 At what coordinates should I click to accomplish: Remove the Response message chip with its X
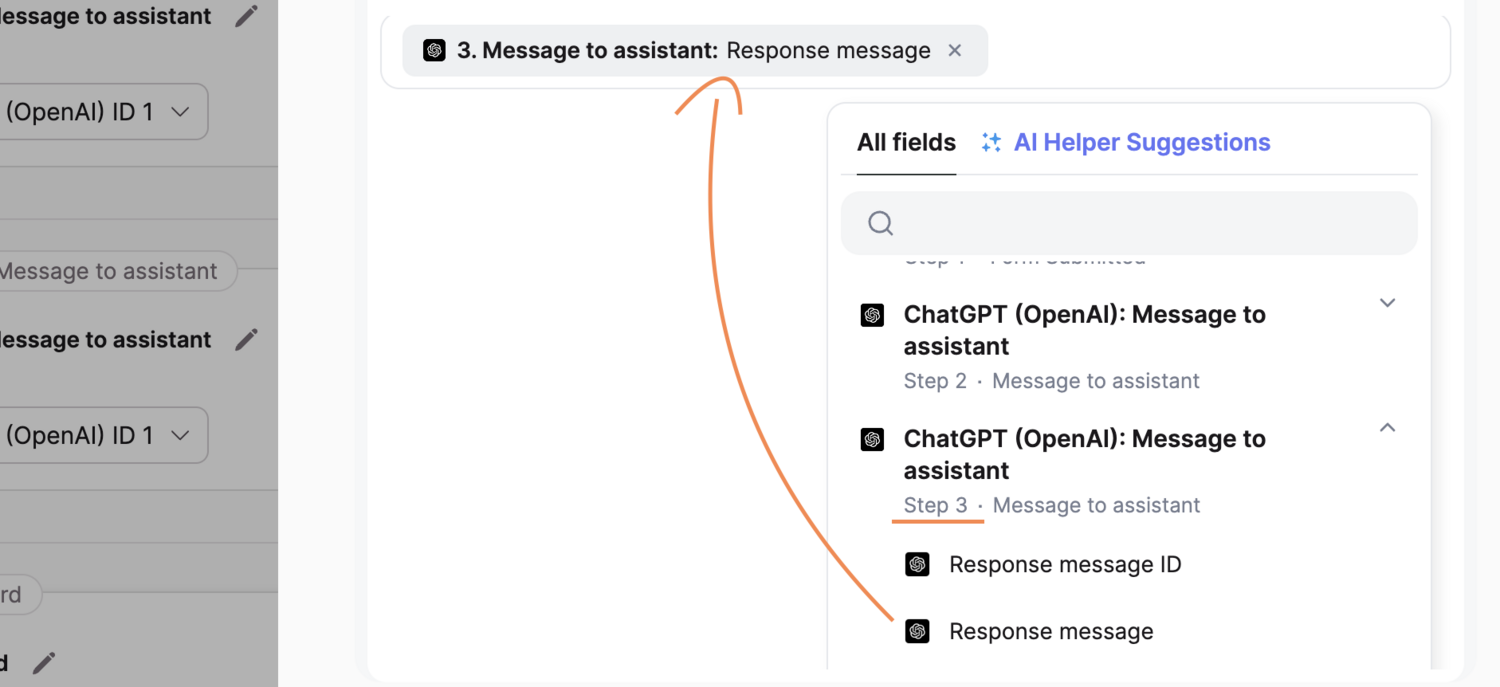pos(955,51)
